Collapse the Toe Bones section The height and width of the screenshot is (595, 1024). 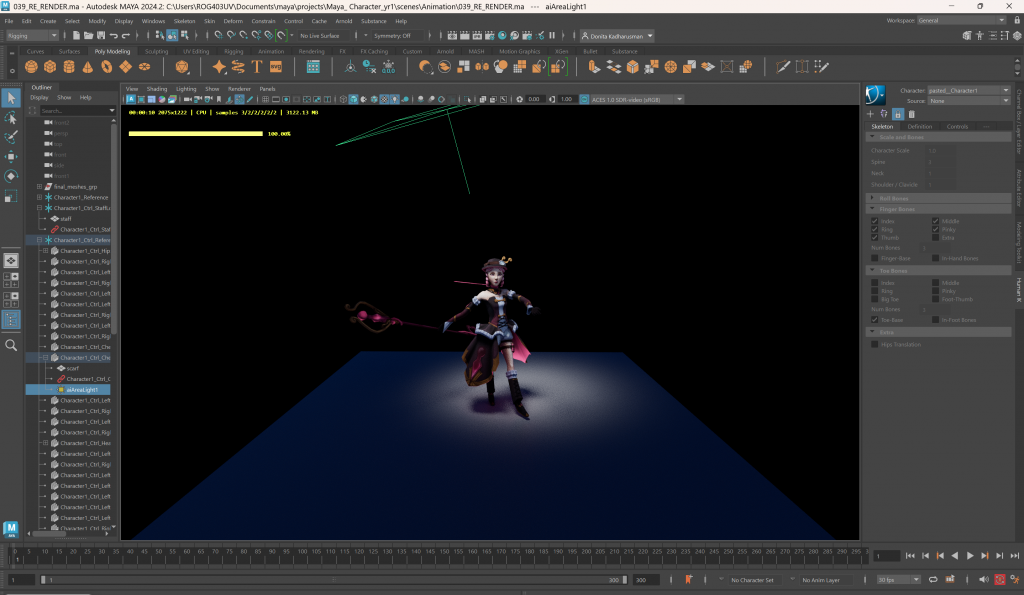(x=938, y=271)
